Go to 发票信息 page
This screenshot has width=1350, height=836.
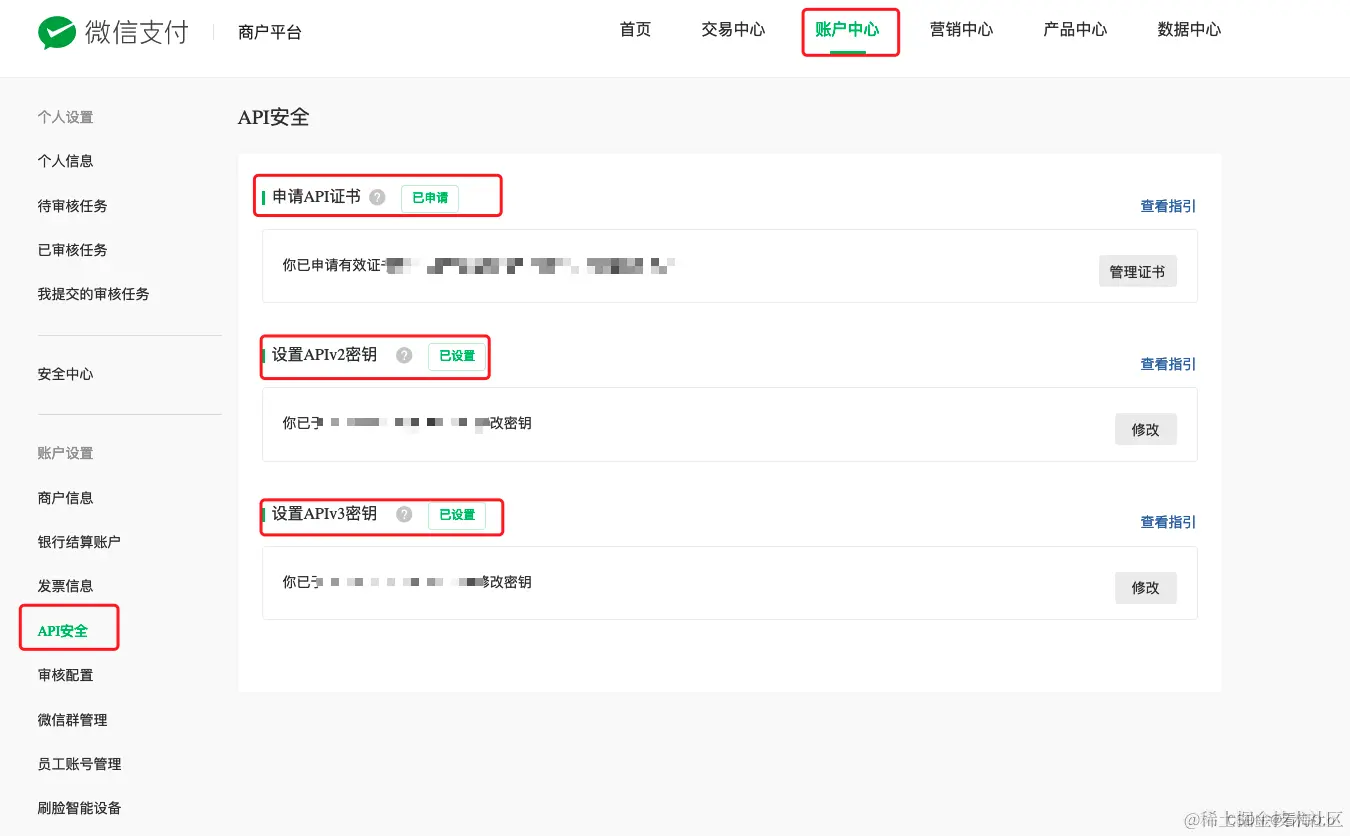(x=65, y=586)
